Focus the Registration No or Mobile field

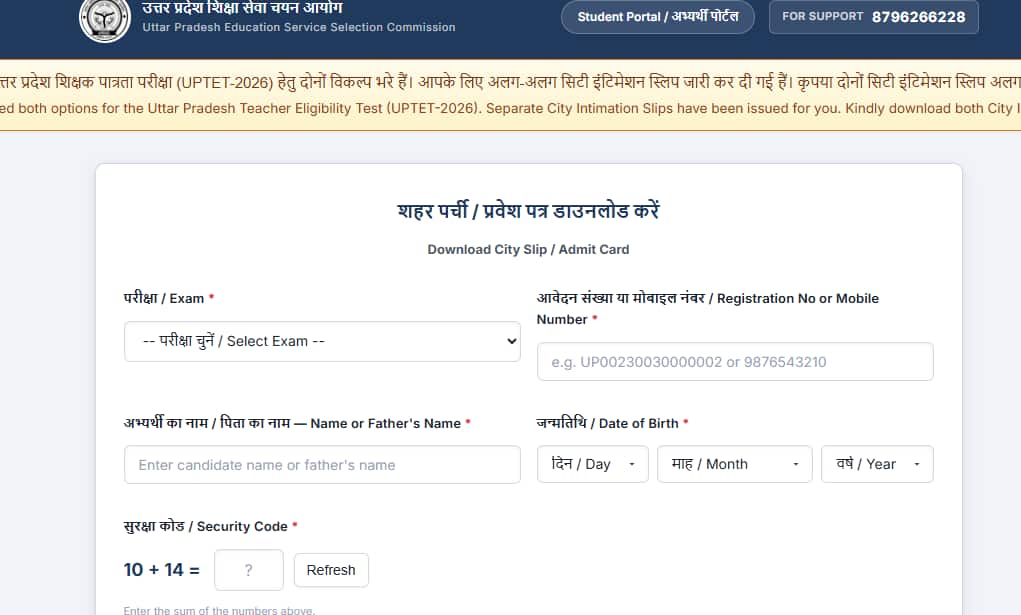tap(735, 362)
